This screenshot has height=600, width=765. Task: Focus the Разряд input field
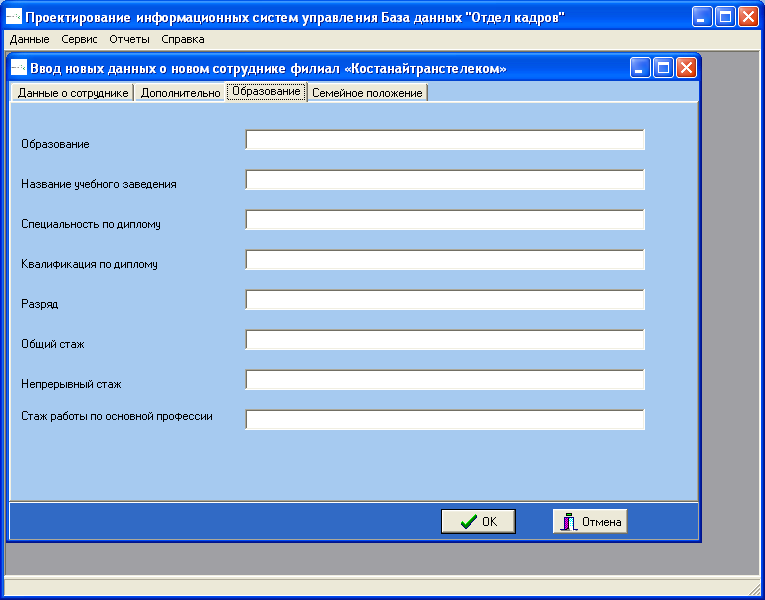(445, 300)
